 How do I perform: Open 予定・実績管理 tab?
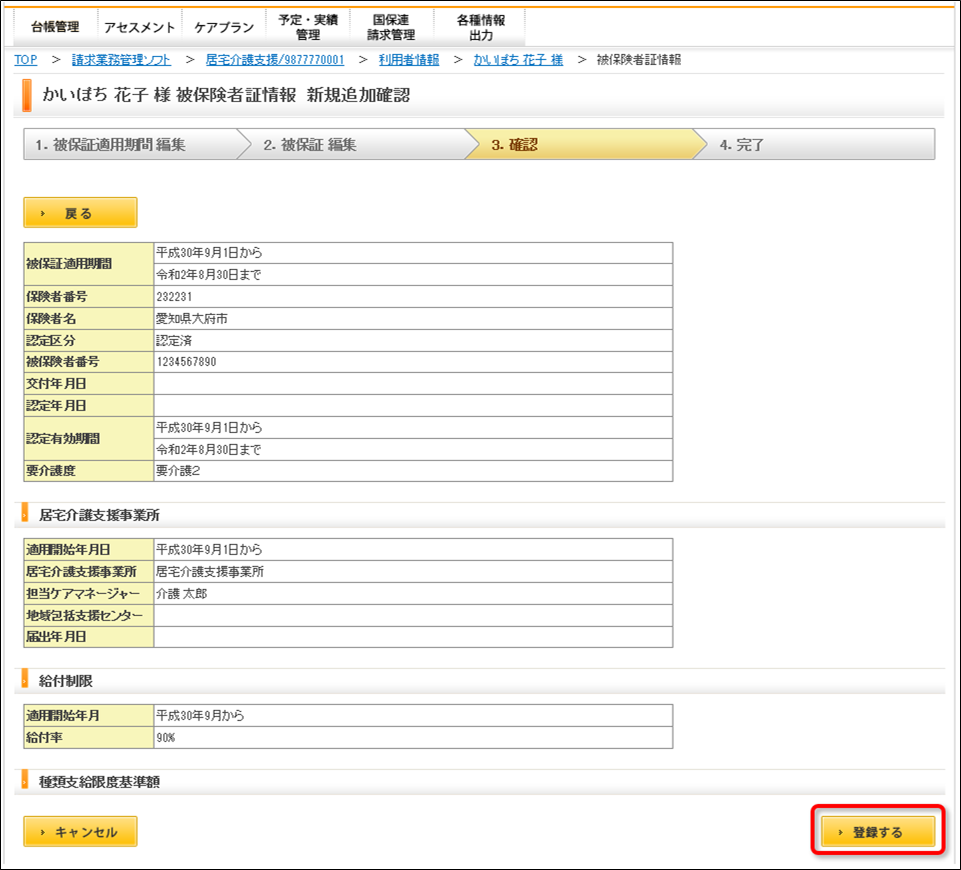coord(308,27)
